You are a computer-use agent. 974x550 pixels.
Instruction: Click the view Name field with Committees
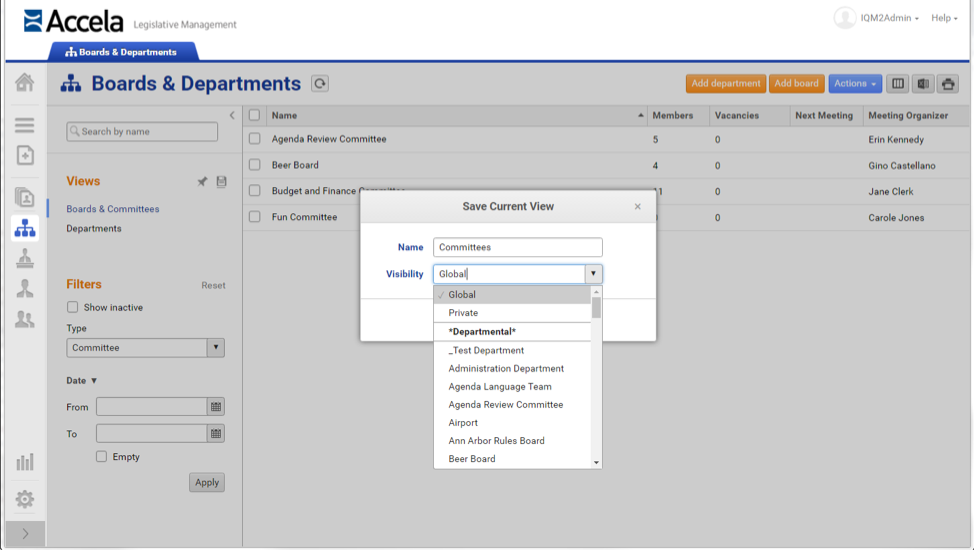click(x=517, y=247)
